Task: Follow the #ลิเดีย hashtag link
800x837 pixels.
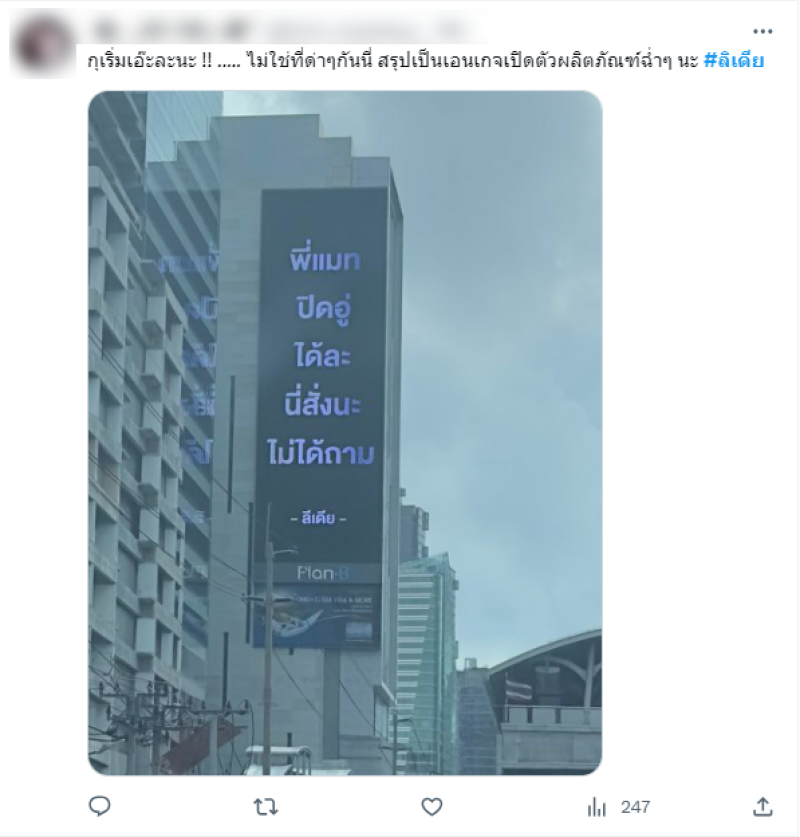Action: (x=734, y=60)
